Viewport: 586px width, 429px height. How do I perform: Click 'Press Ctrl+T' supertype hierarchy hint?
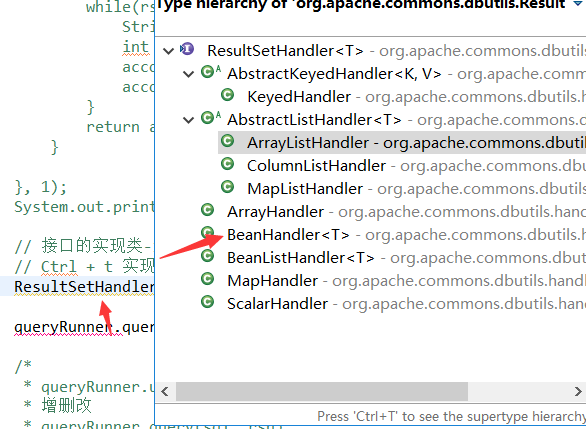point(451,416)
